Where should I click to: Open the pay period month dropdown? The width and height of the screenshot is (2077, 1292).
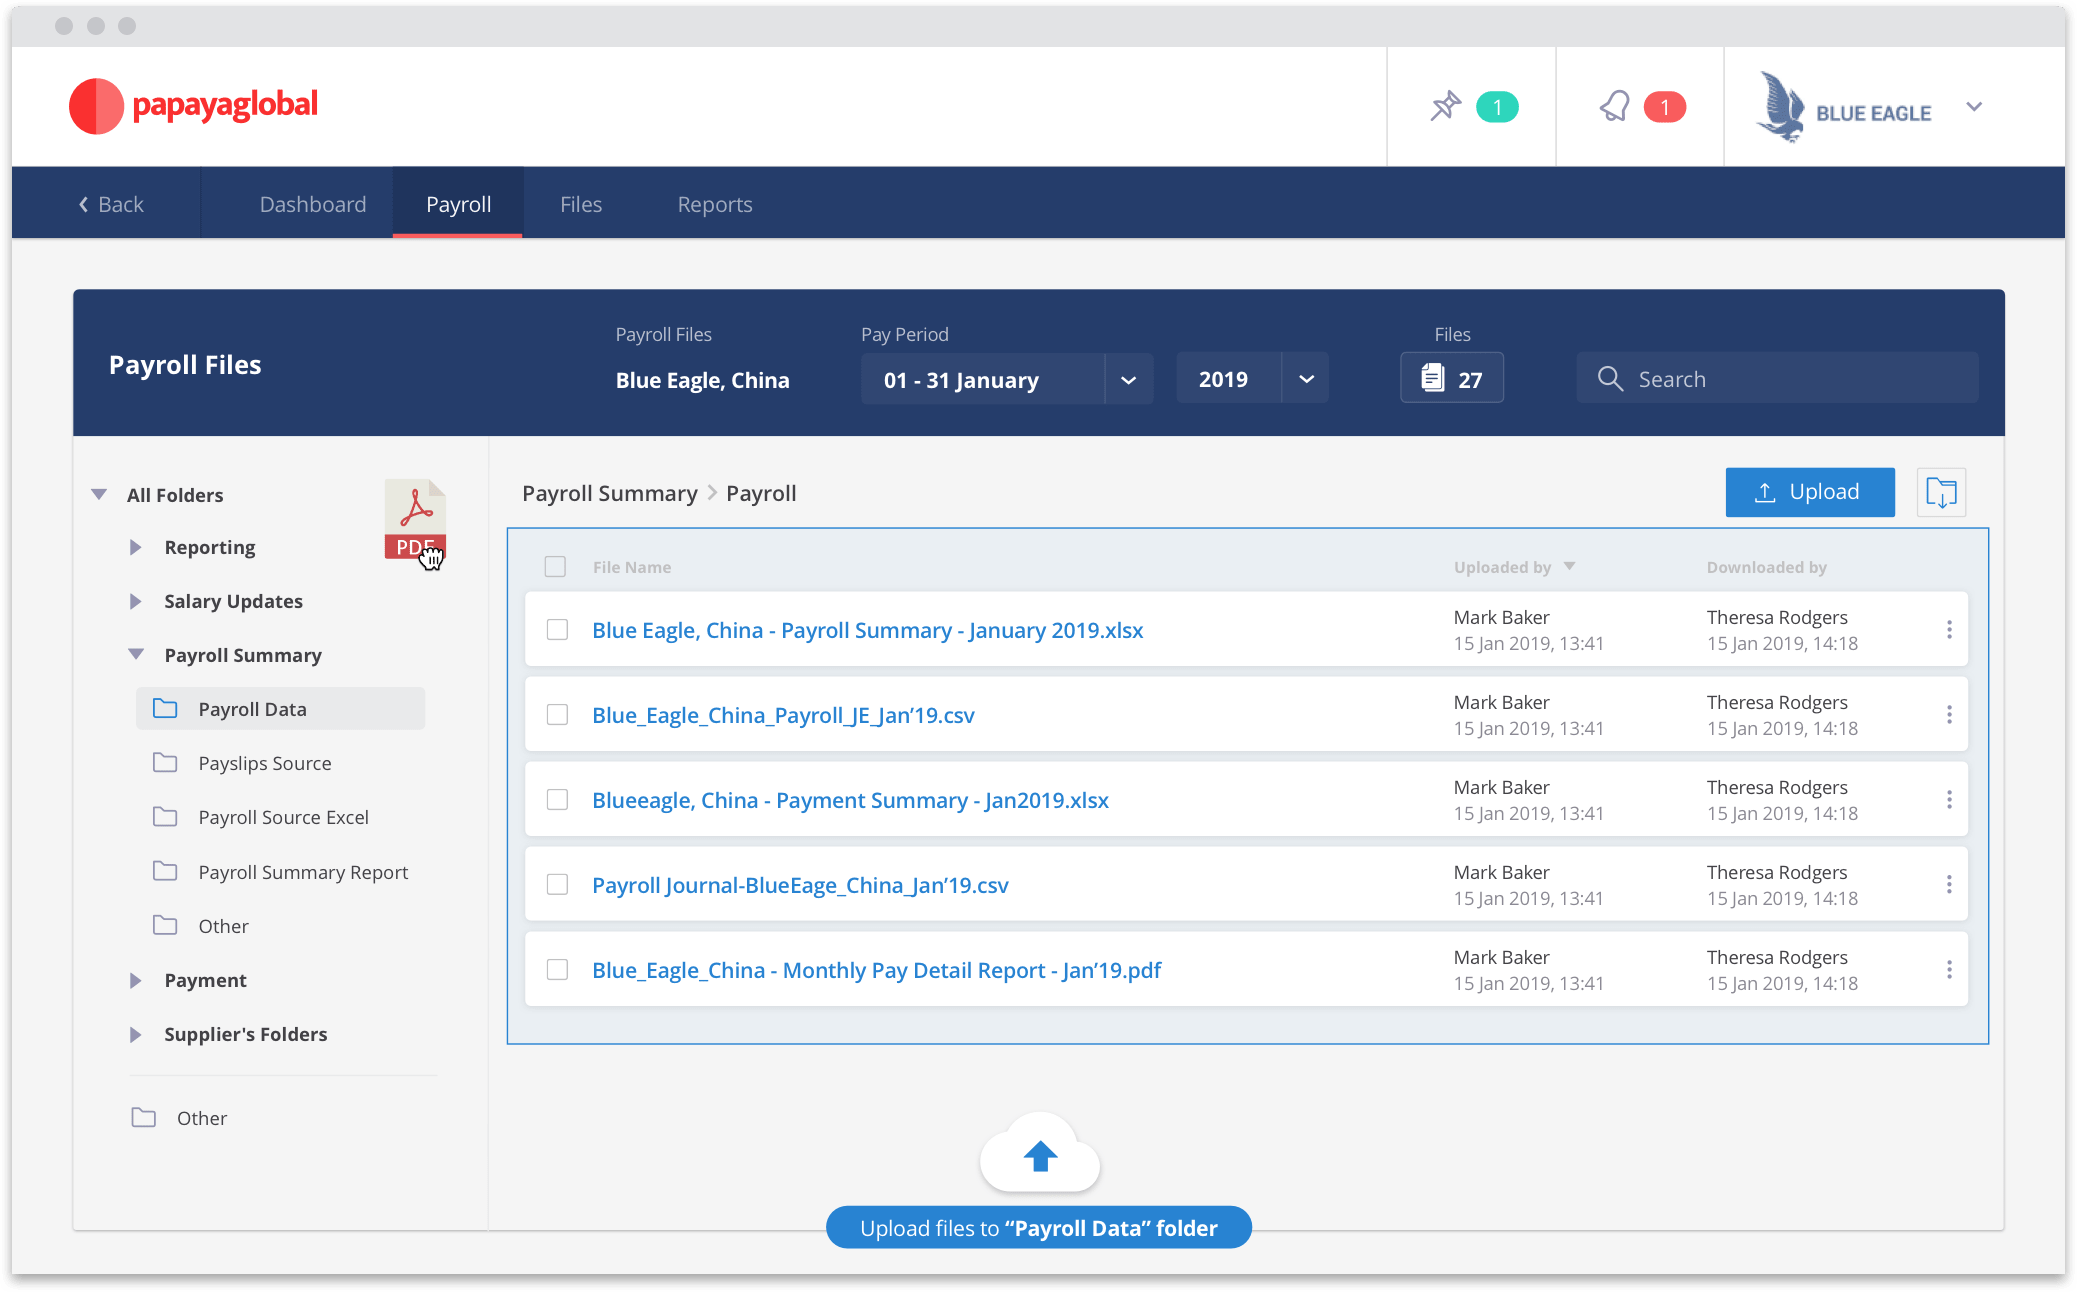click(x=1128, y=379)
